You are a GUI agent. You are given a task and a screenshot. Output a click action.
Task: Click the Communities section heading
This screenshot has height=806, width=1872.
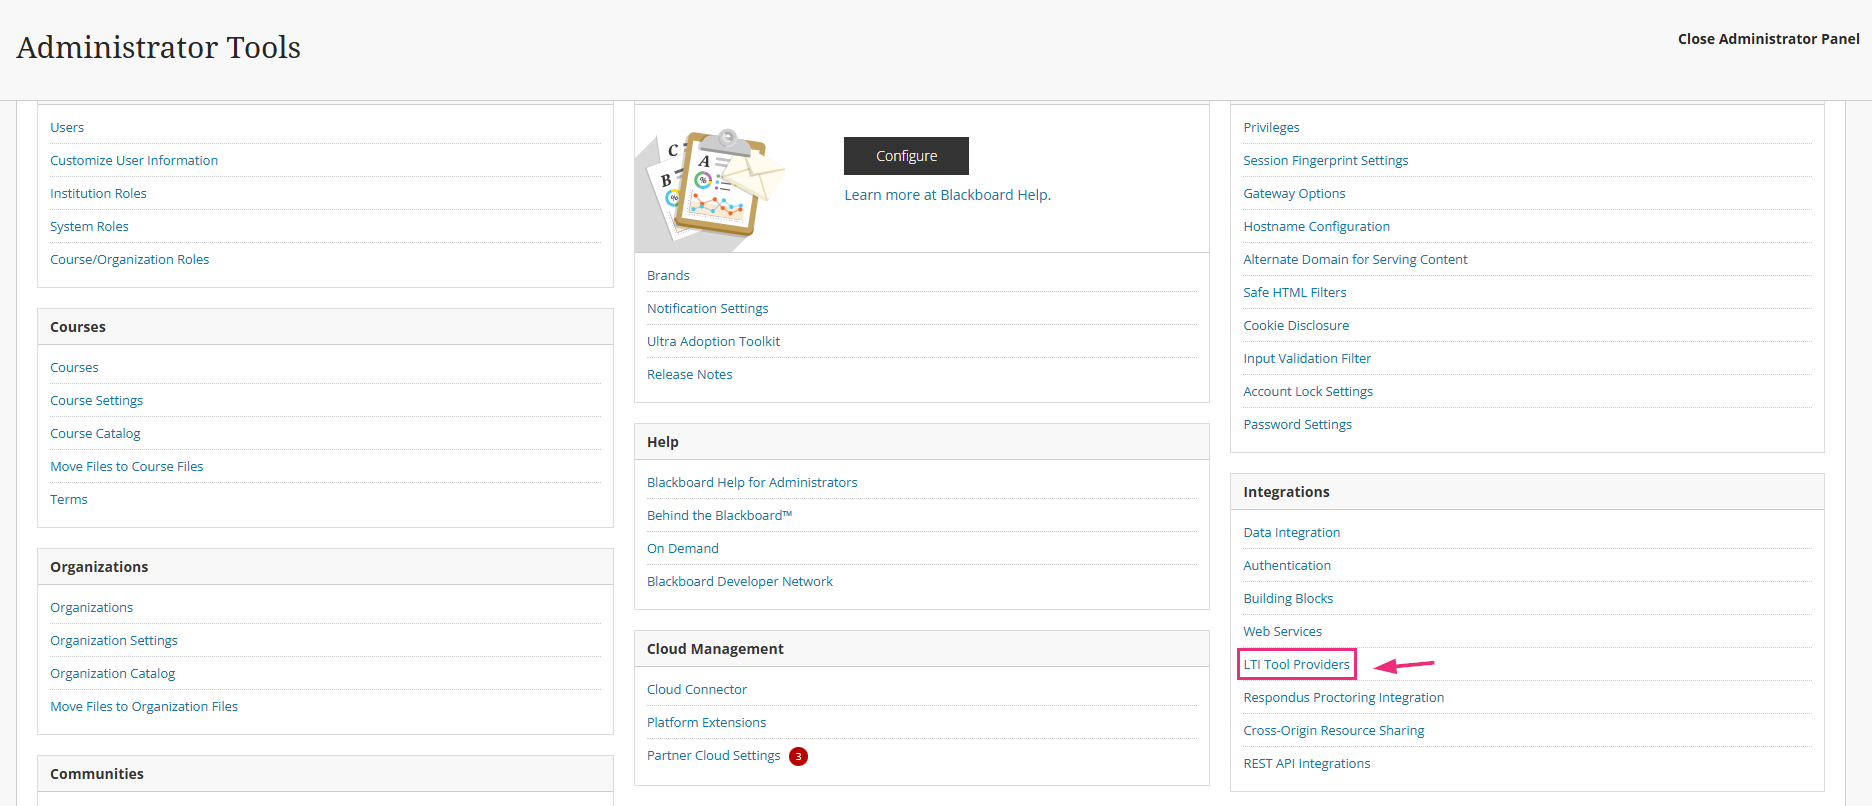pyautogui.click(x=97, y=774)
